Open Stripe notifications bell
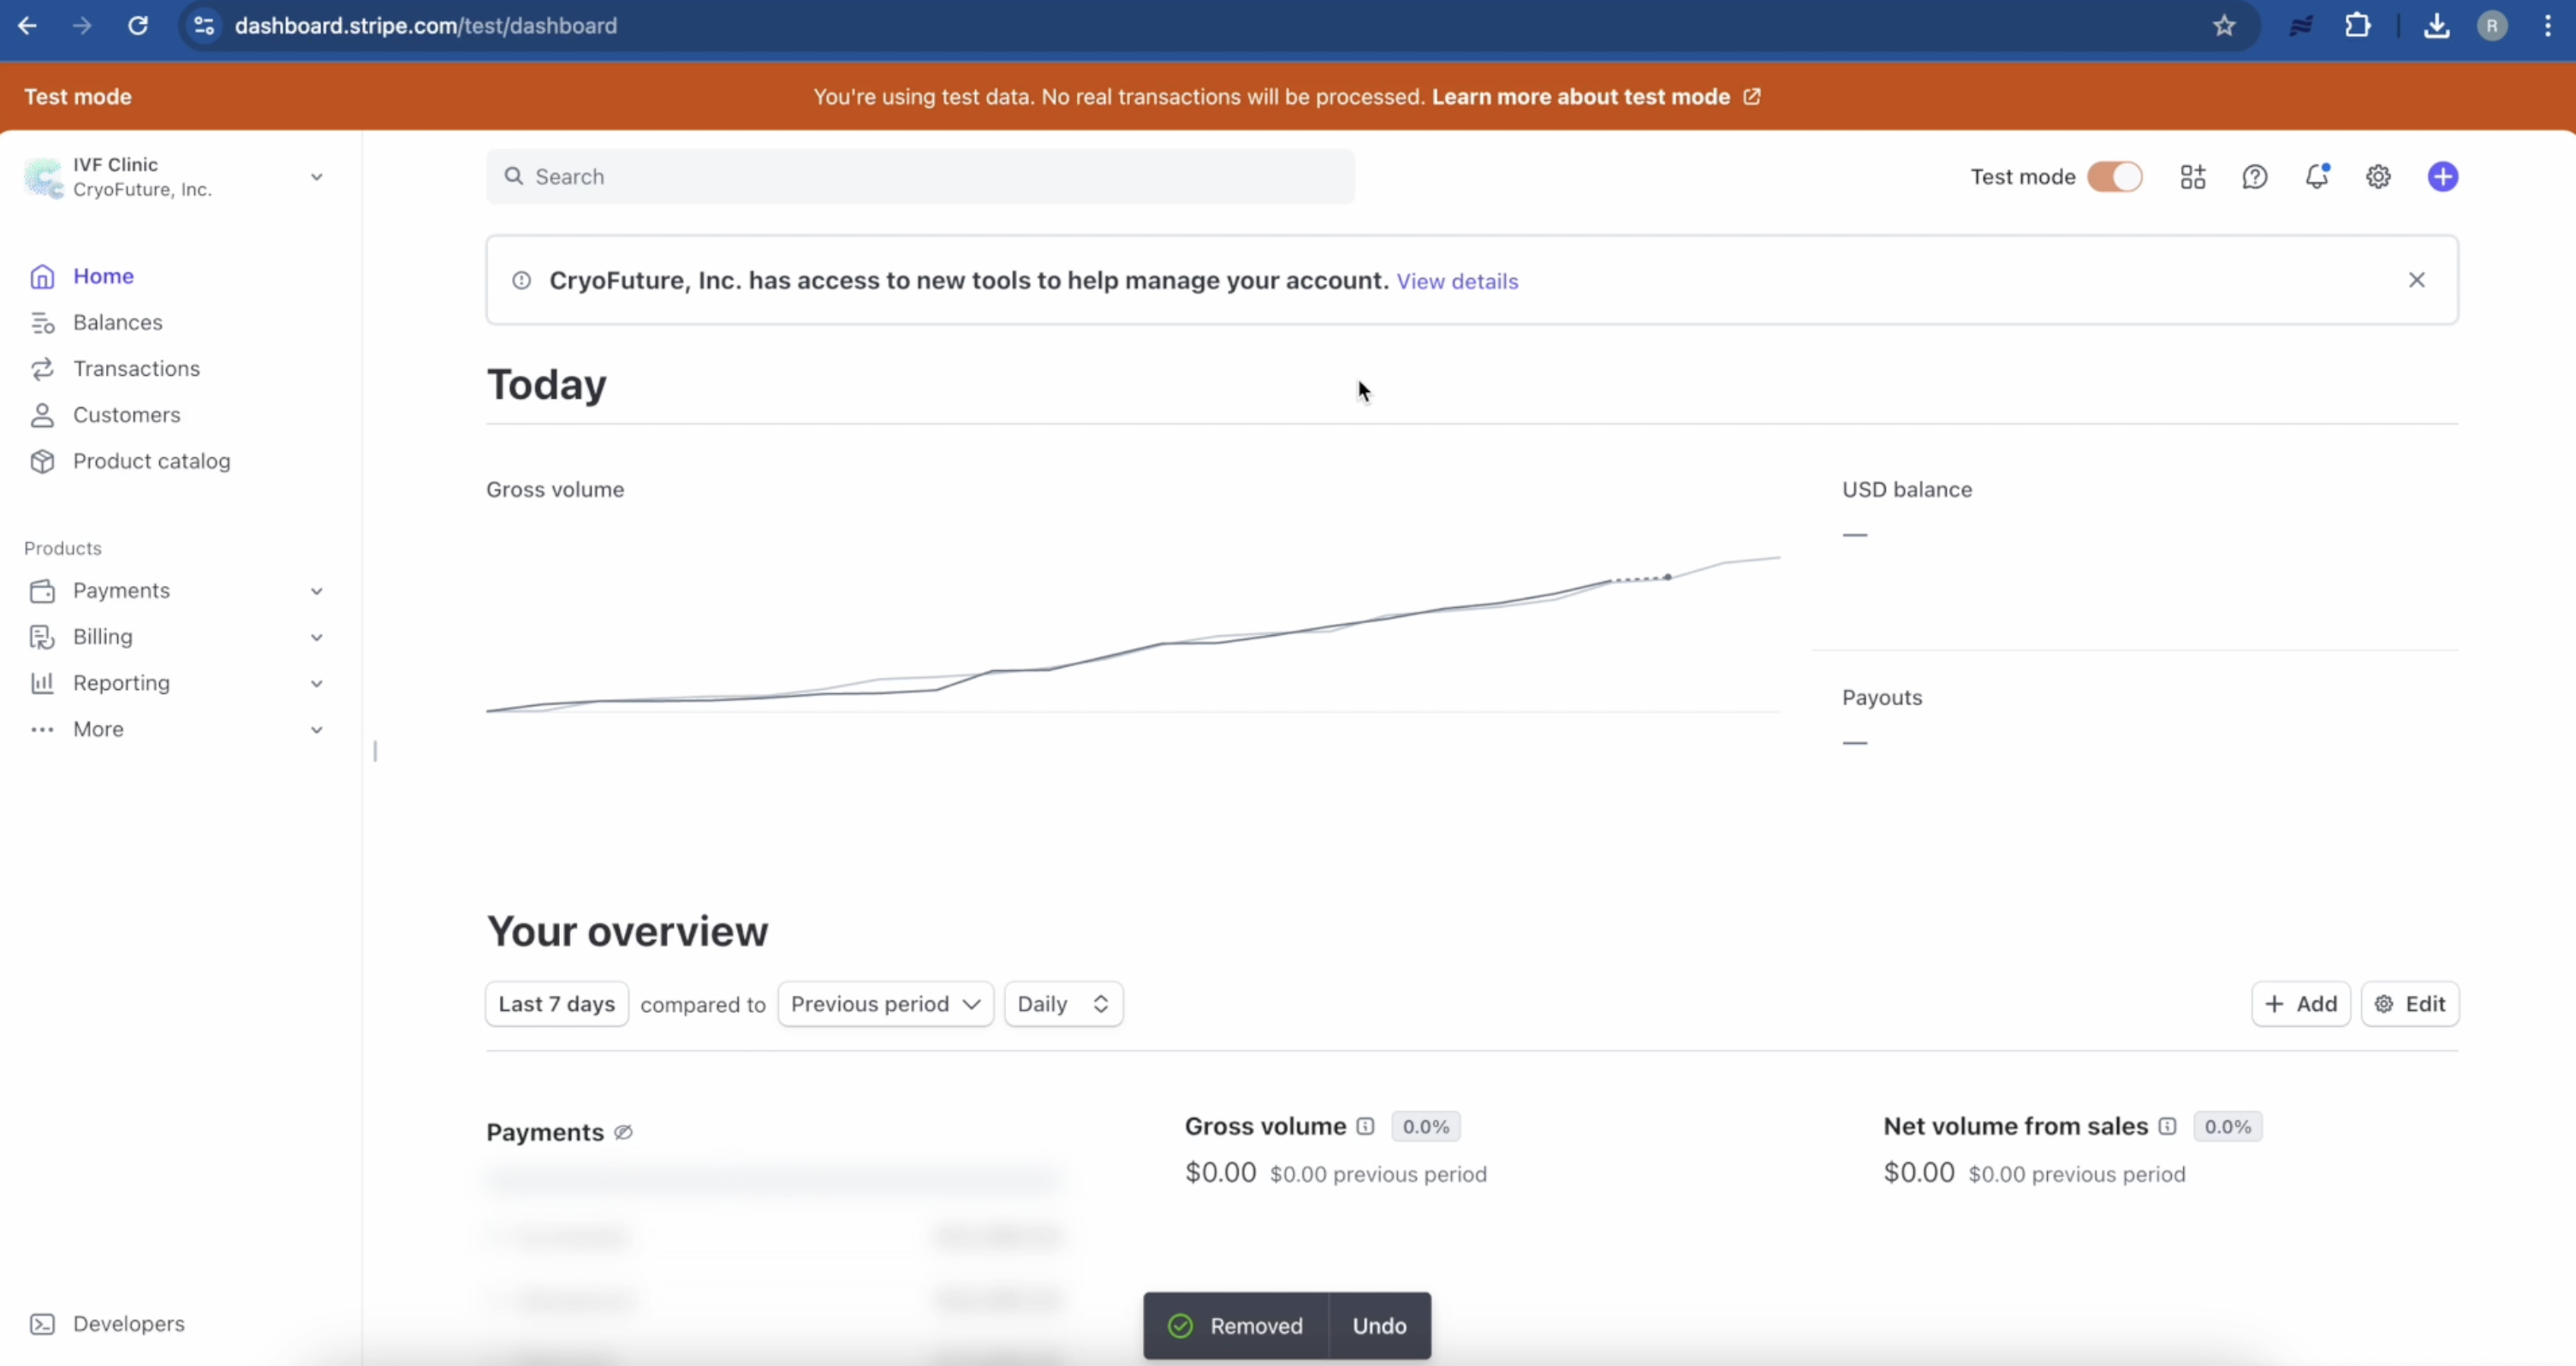2576x1366 pixels. [x=2317, y=176]
